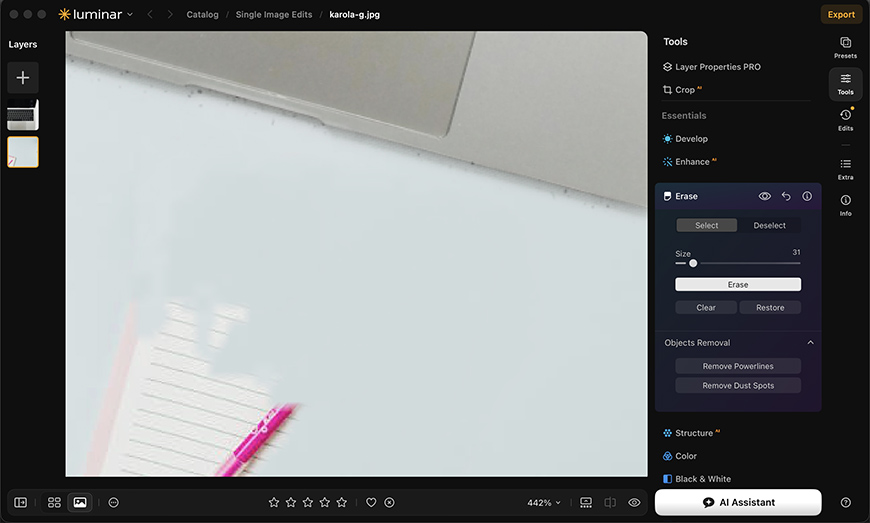Rate image two stars
The width and height of the screenshot is (870, 523).
291,502
